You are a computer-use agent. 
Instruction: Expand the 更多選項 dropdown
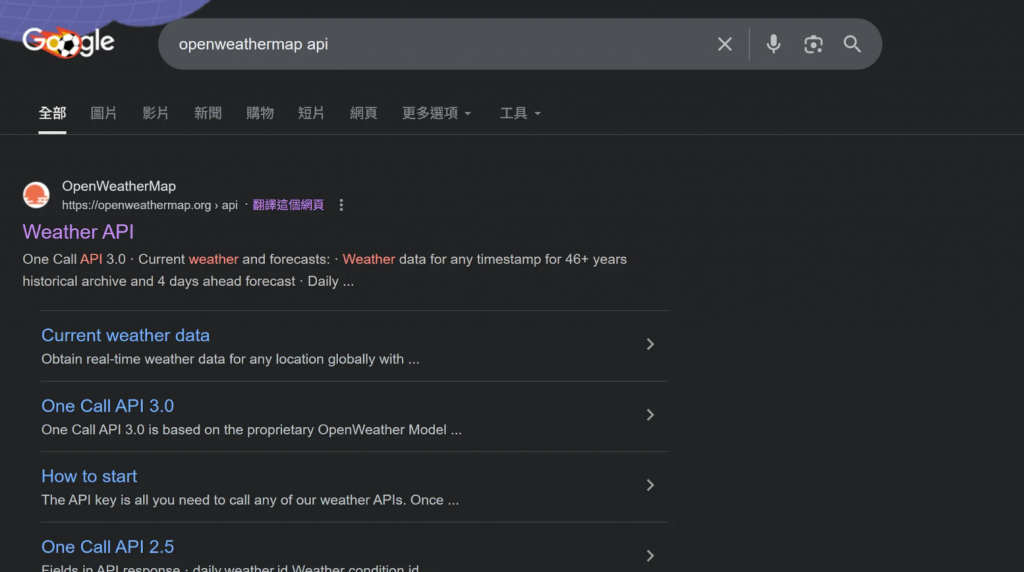(436, 113)
